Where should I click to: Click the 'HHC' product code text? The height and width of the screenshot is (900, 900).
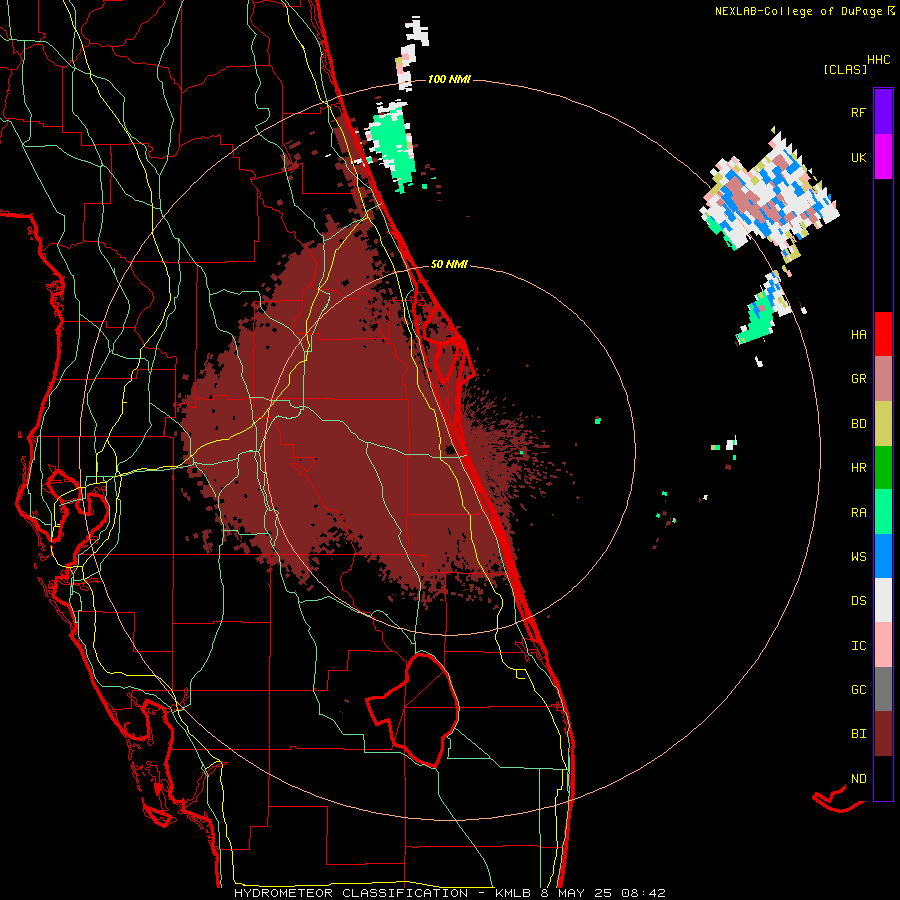tap(878, 60)
